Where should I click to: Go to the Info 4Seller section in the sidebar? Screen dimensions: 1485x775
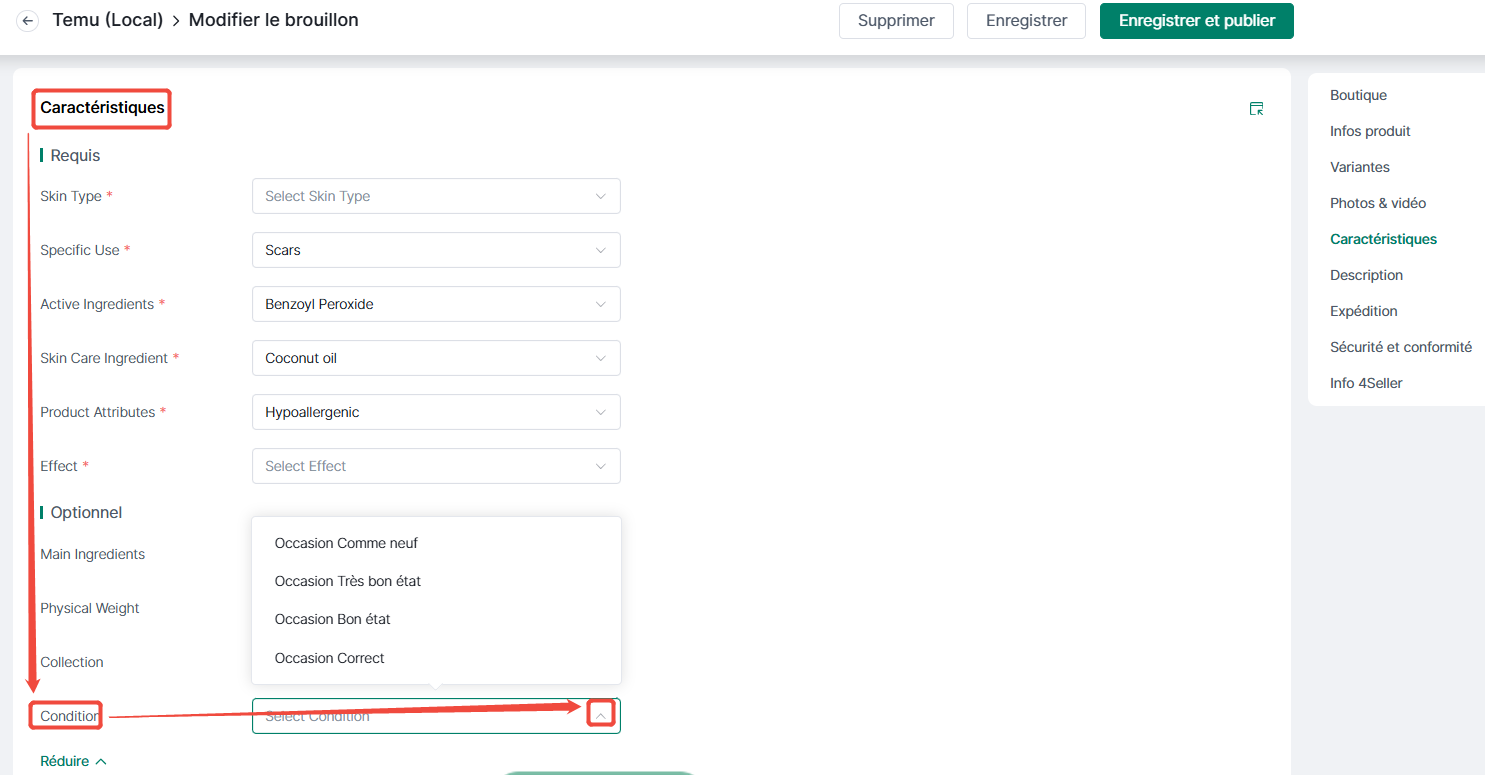pos(1366,383)
